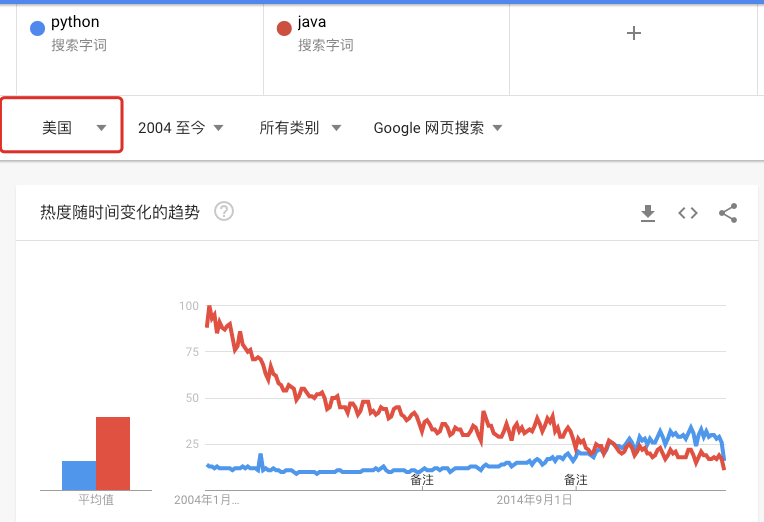Select the java search term
The width and height of the screenshot is (764, 522).
[312, 22]
